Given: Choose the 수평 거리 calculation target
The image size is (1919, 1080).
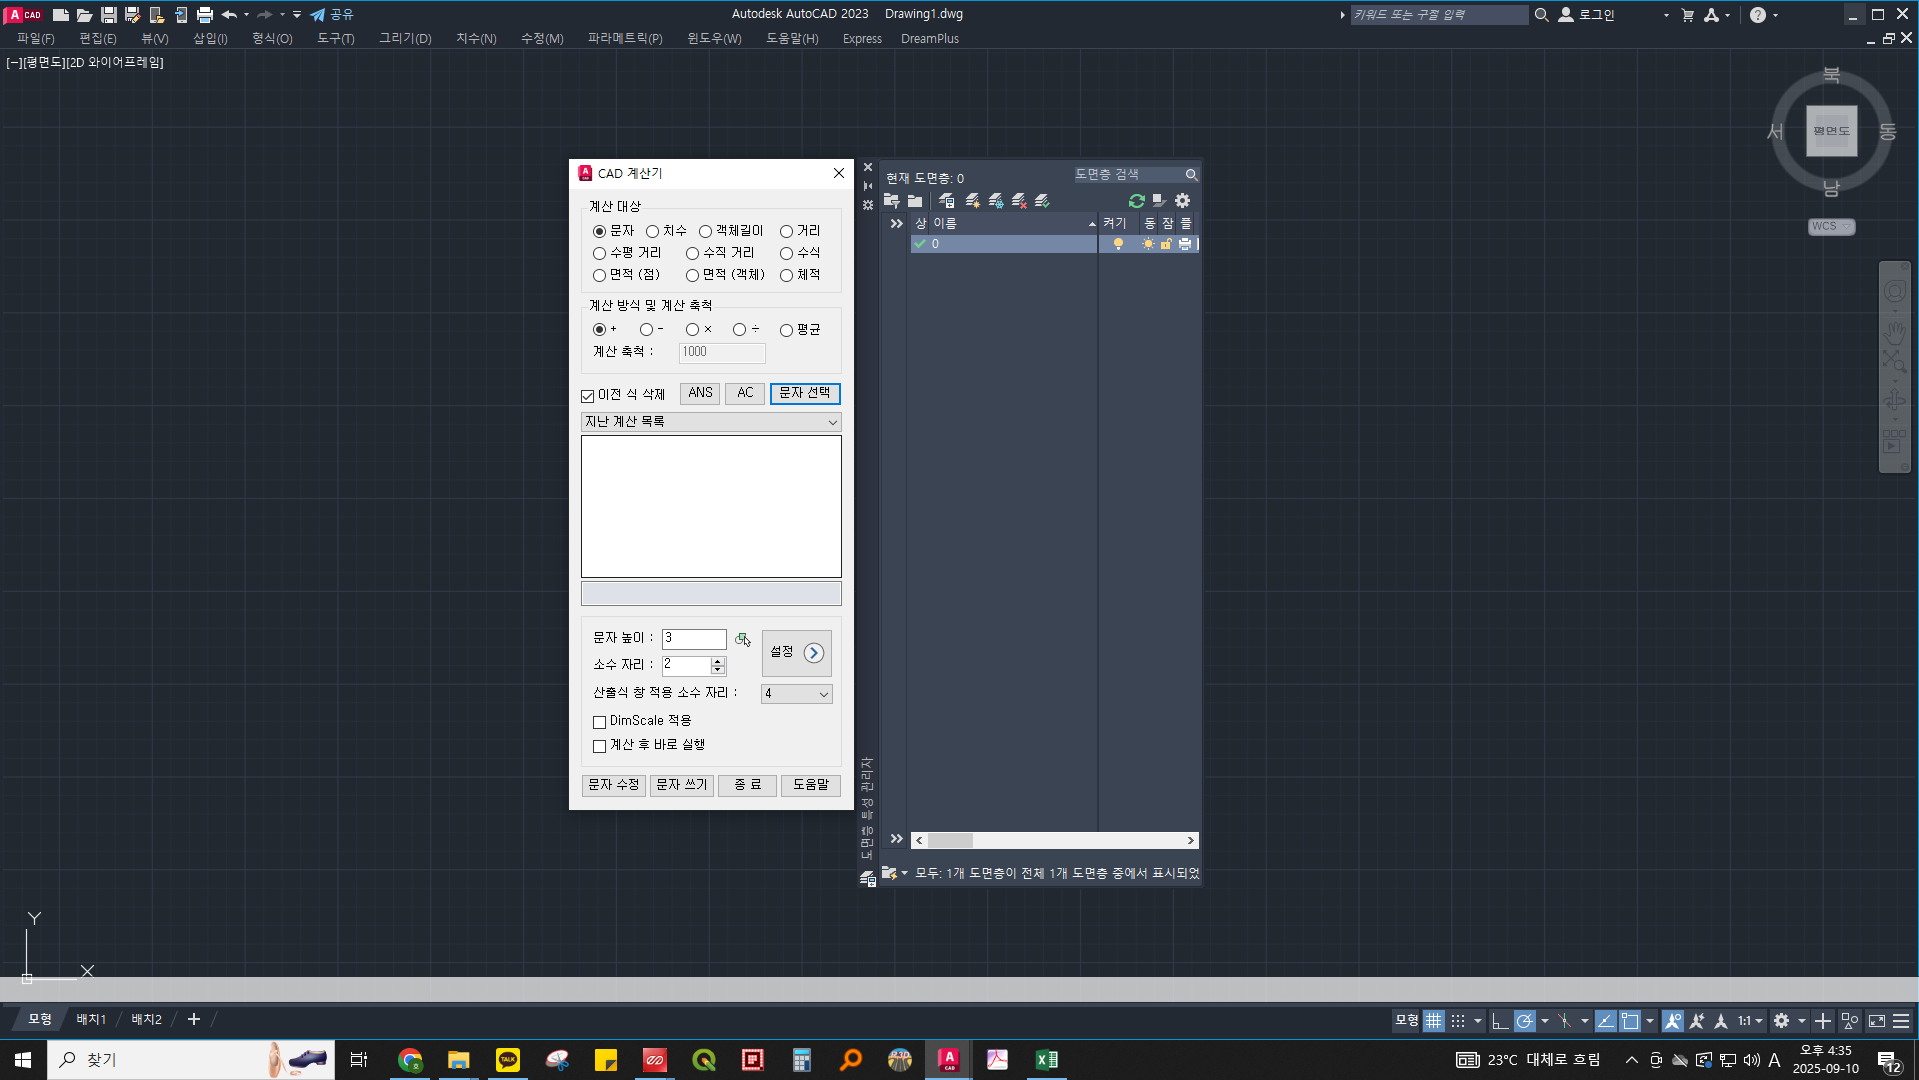Looking at the screenshot, I should (627, 253).
